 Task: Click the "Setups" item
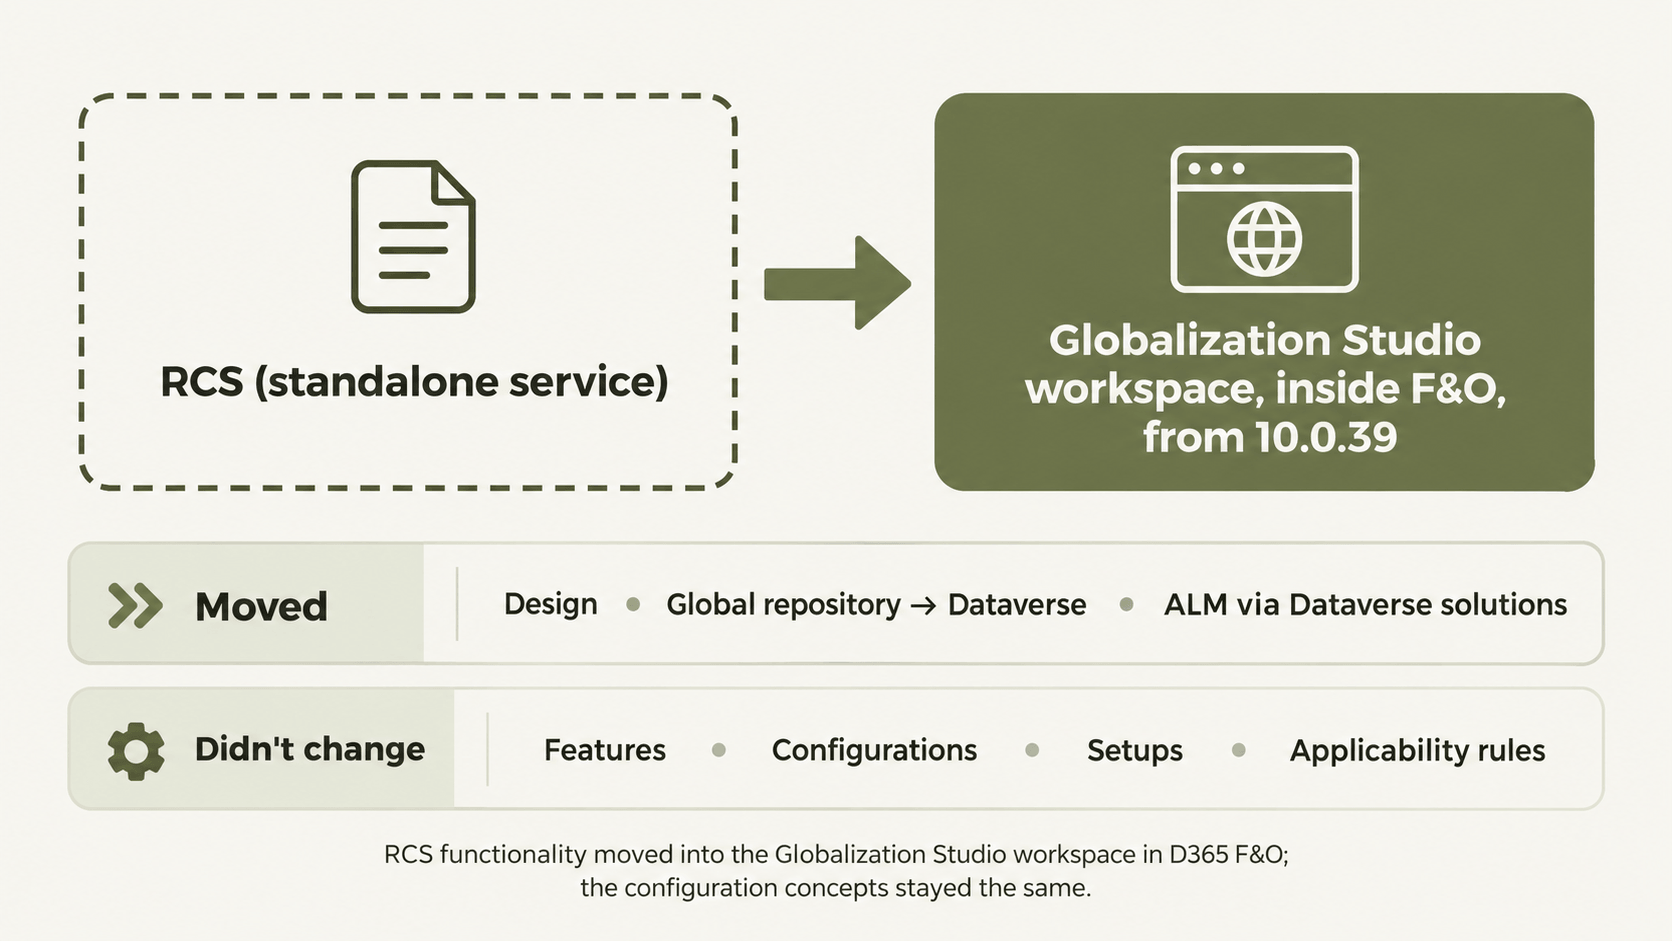[x=1135, y=750]
